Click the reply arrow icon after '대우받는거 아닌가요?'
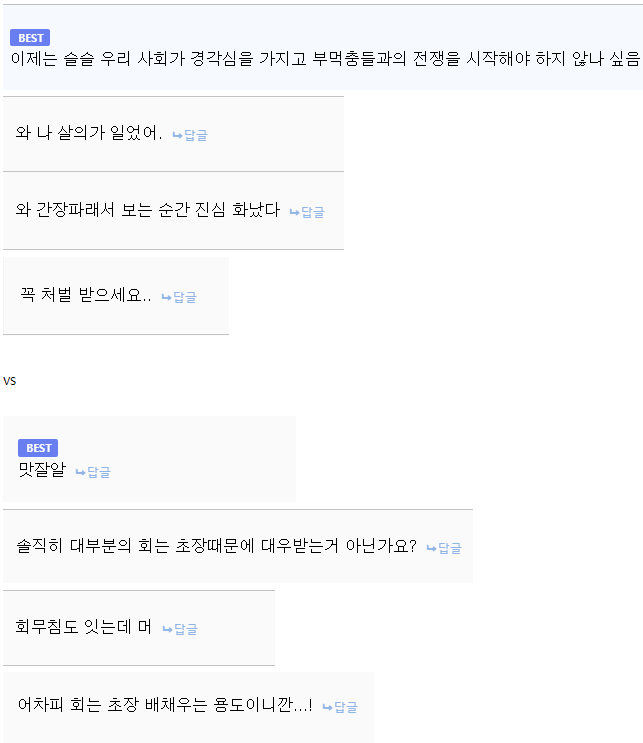Screen dimensions: 643x743 tap(431, 548)
